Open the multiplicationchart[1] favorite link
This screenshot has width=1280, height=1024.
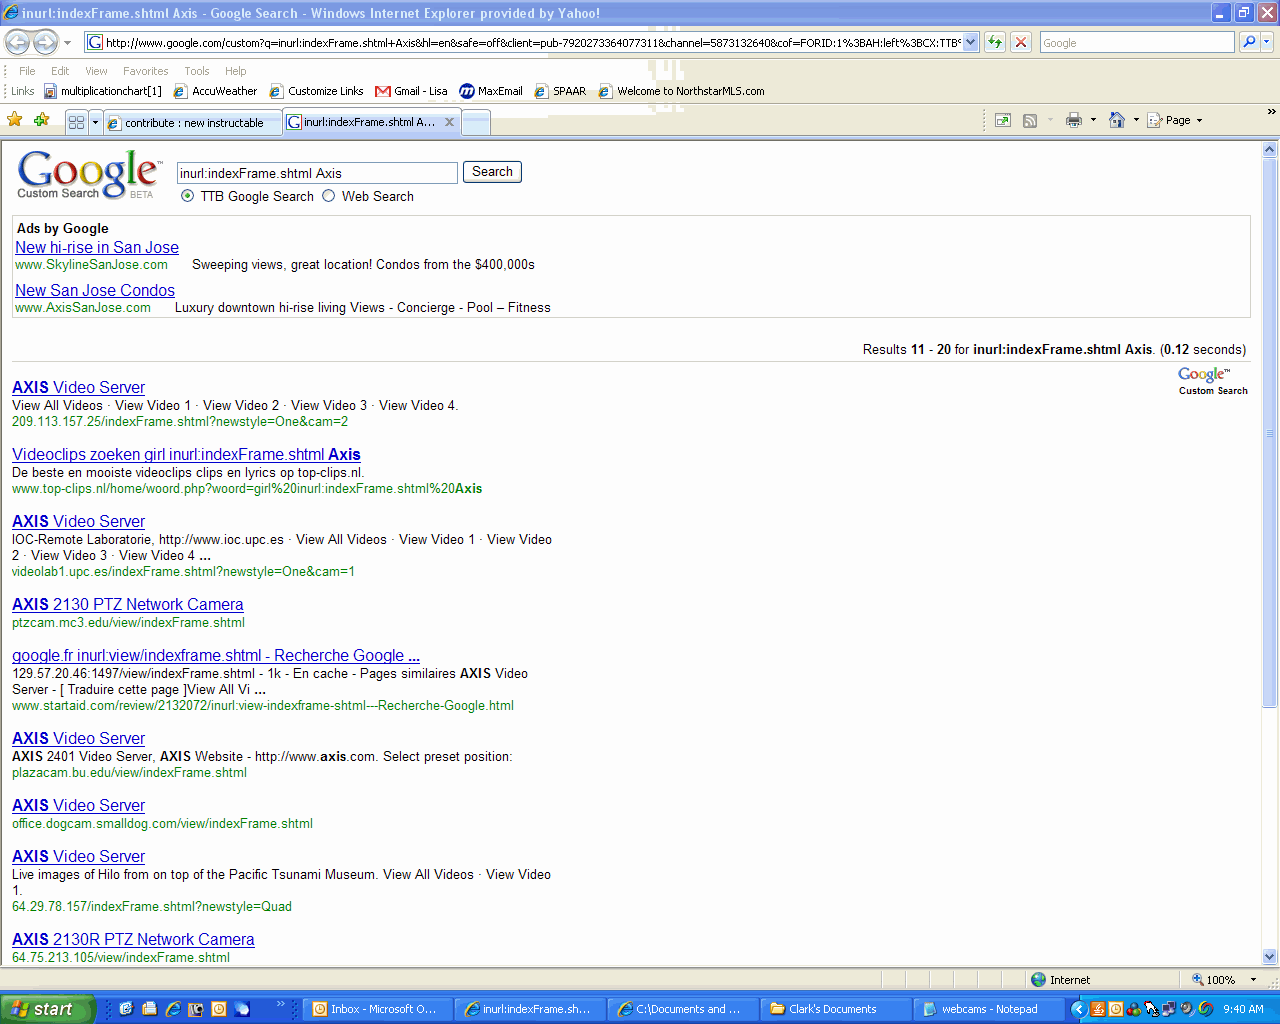point(102,91)
